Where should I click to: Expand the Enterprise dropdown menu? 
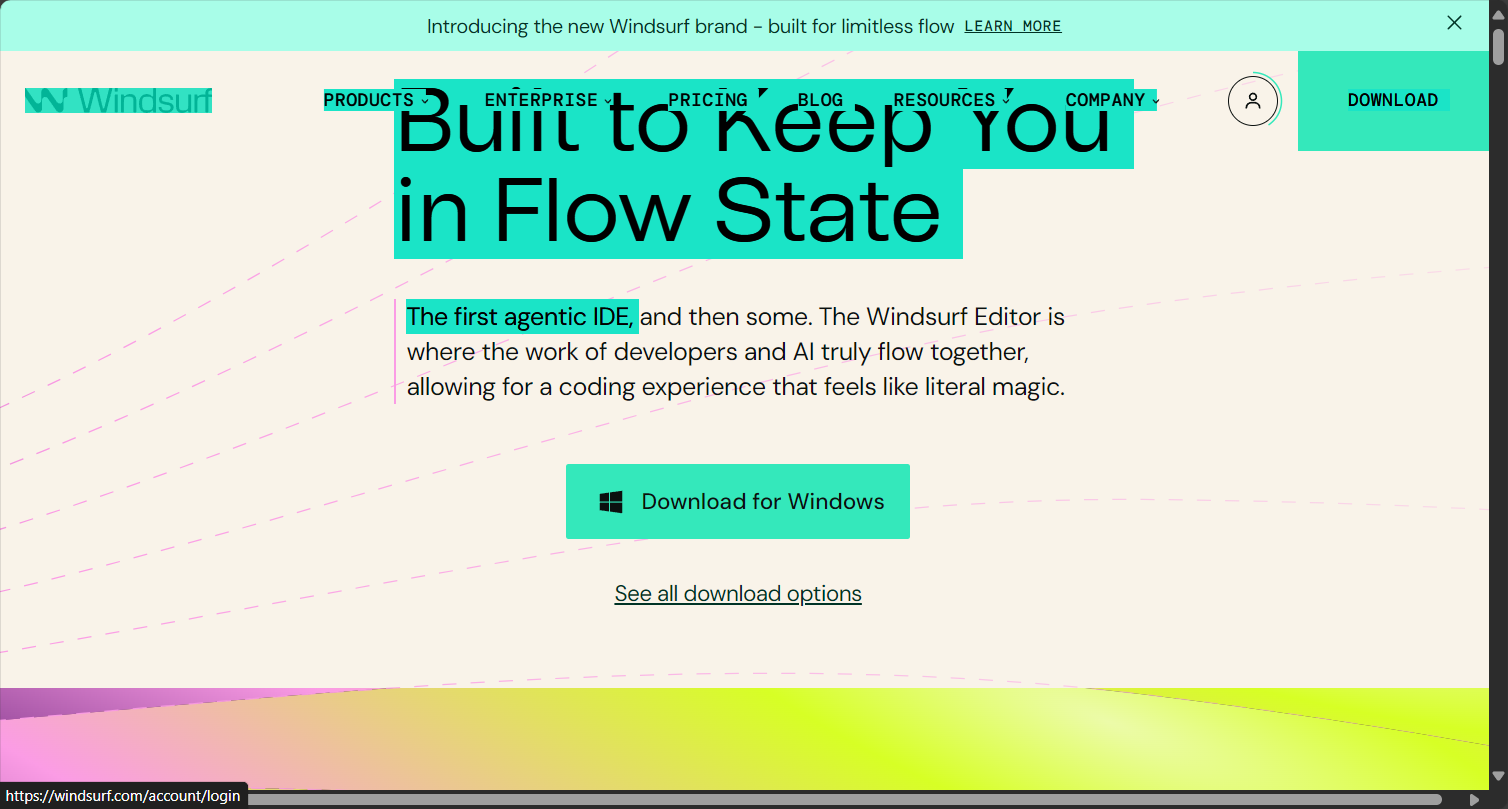click(549, 100)
